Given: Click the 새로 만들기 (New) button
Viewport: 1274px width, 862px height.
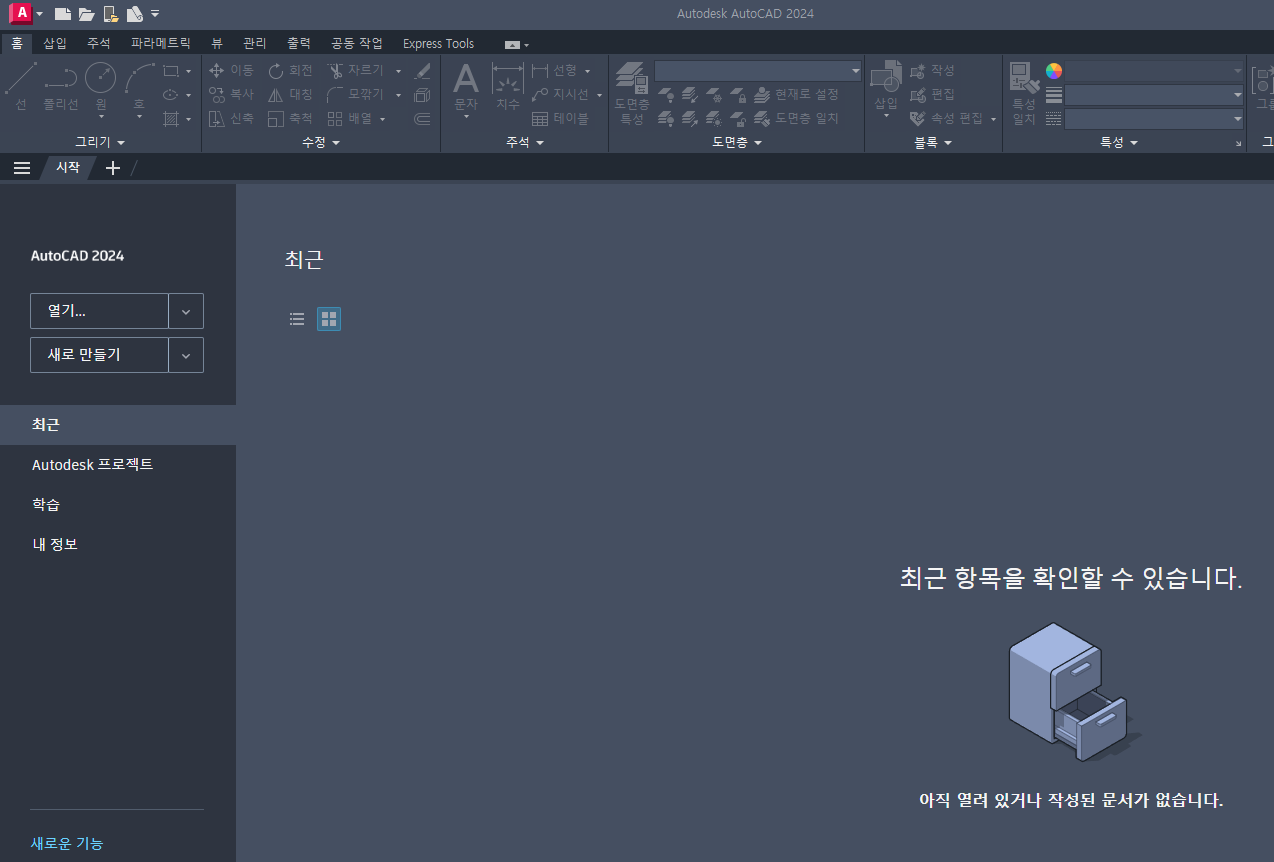Looking at the screenshot, I should [x=99, y=355].
